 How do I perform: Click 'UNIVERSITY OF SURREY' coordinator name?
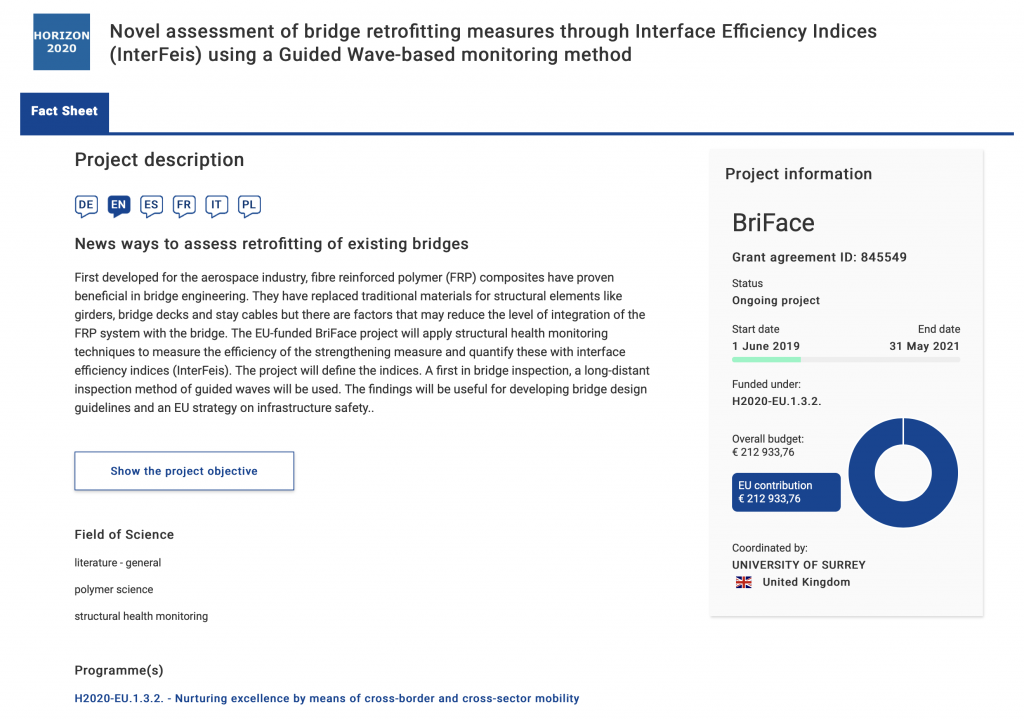pos(799,565)
